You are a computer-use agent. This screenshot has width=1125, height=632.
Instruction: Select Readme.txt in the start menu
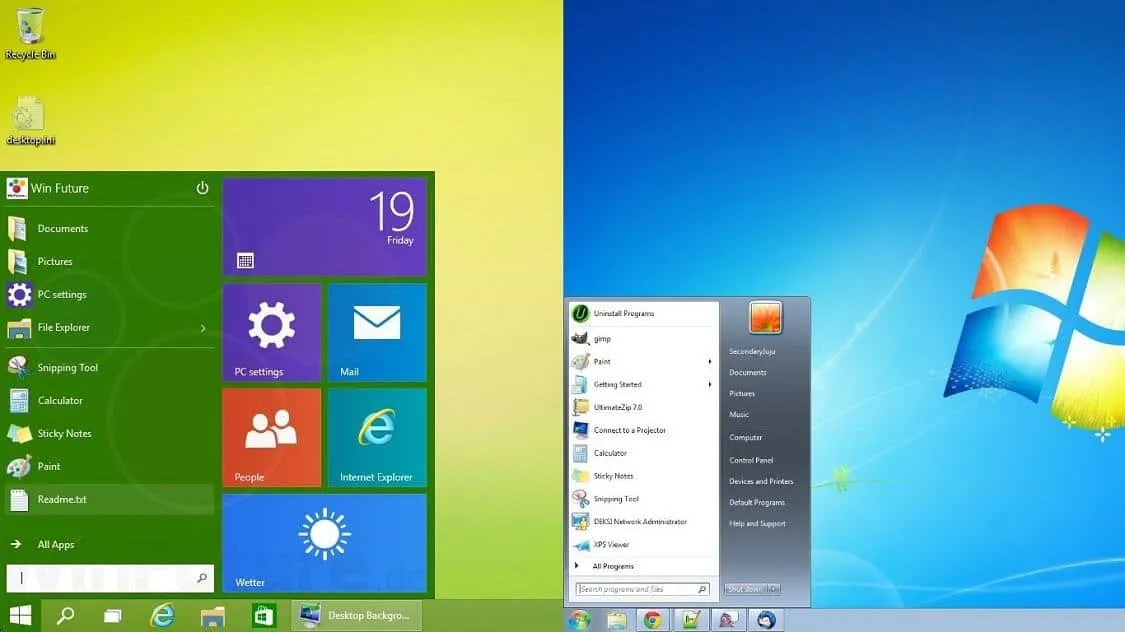[x=62, y=499]
